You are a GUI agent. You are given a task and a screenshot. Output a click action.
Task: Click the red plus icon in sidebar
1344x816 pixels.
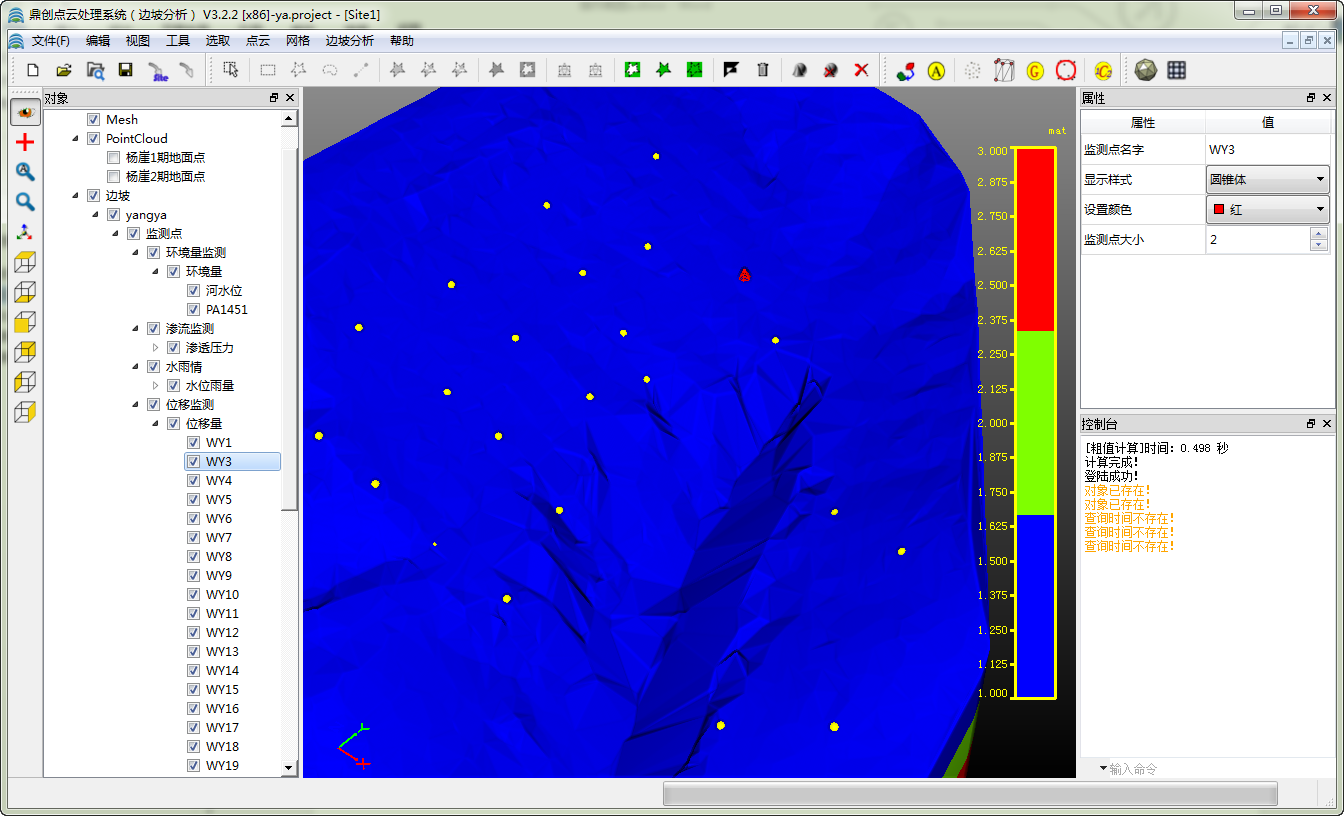25,142
